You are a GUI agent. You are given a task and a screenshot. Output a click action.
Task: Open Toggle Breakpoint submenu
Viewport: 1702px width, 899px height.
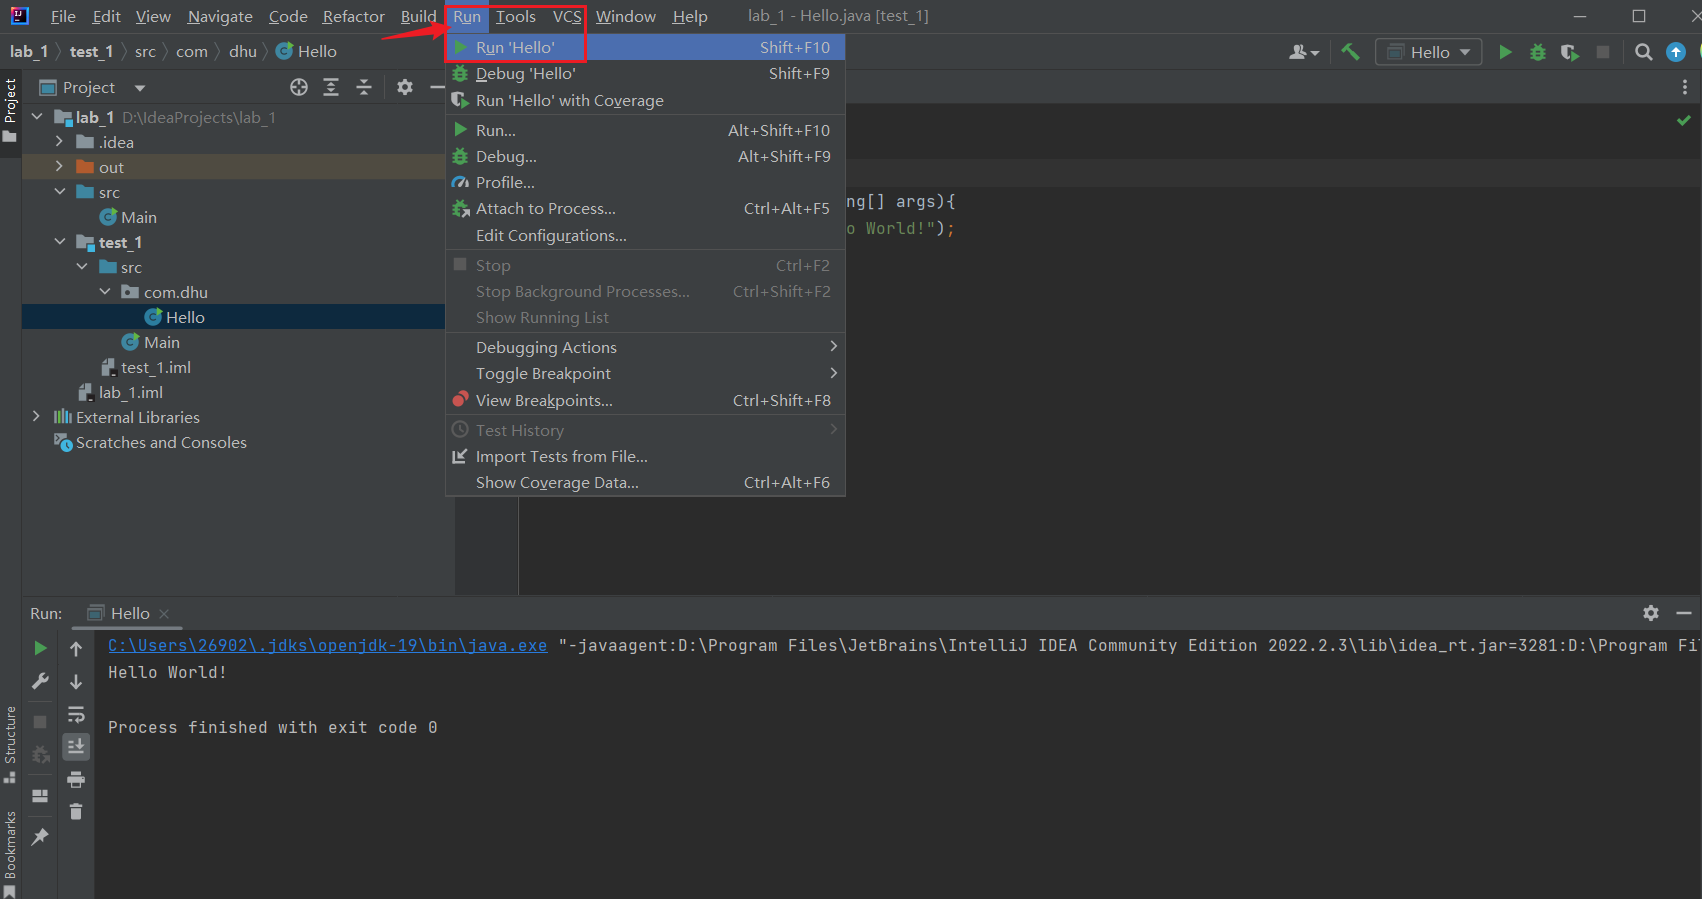point(645,373)
